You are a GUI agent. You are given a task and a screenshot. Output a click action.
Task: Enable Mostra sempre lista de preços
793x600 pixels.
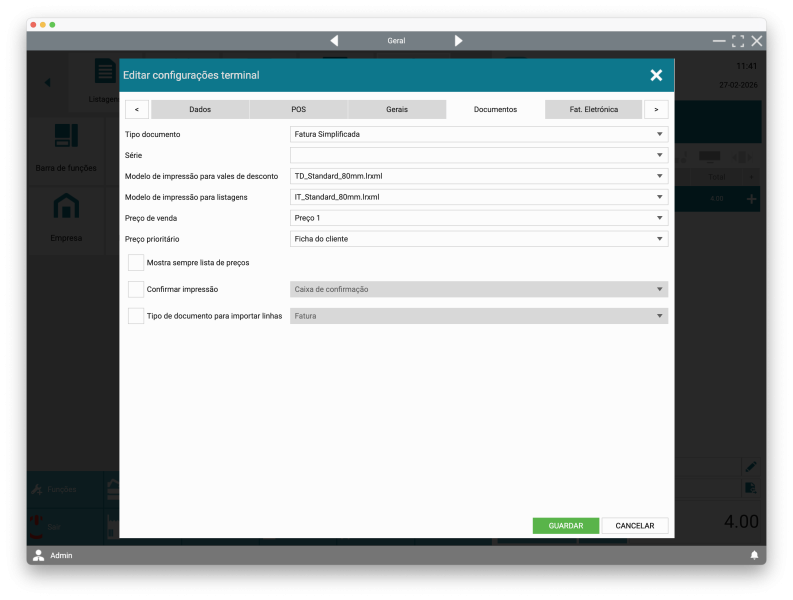click(136, 262)
